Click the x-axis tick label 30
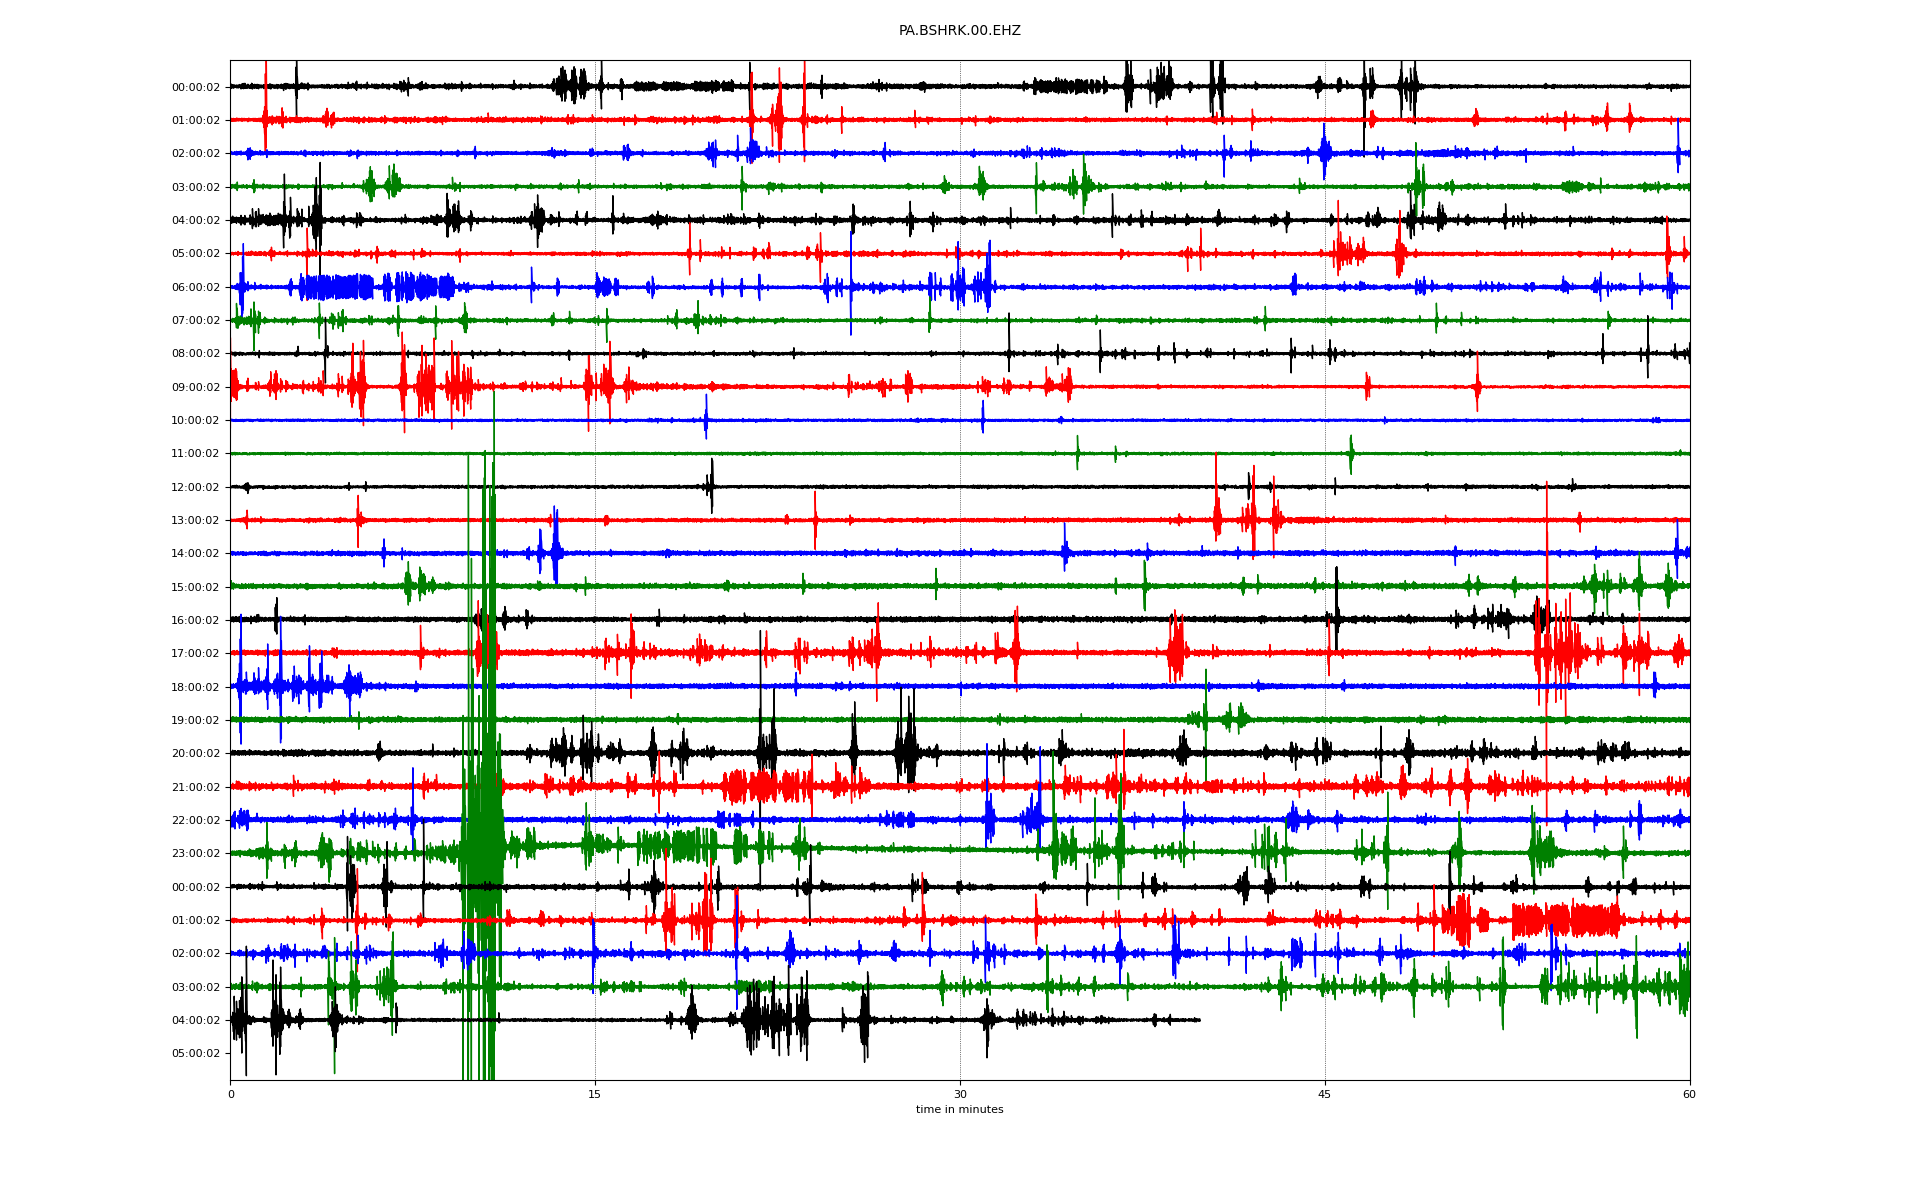 960,1094
